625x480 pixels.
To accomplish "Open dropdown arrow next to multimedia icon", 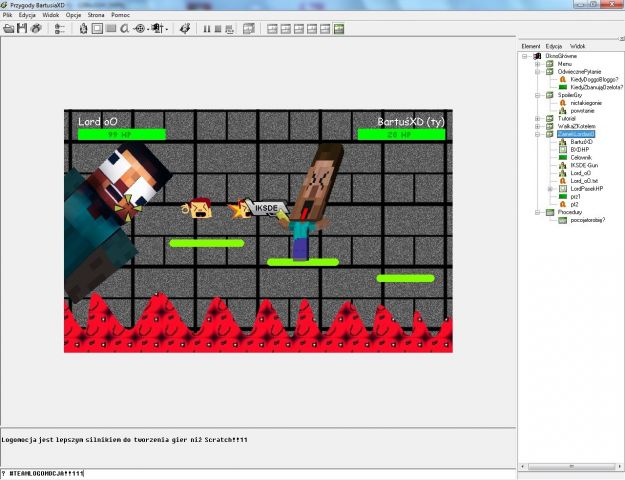I will click(x=167, y=29).
